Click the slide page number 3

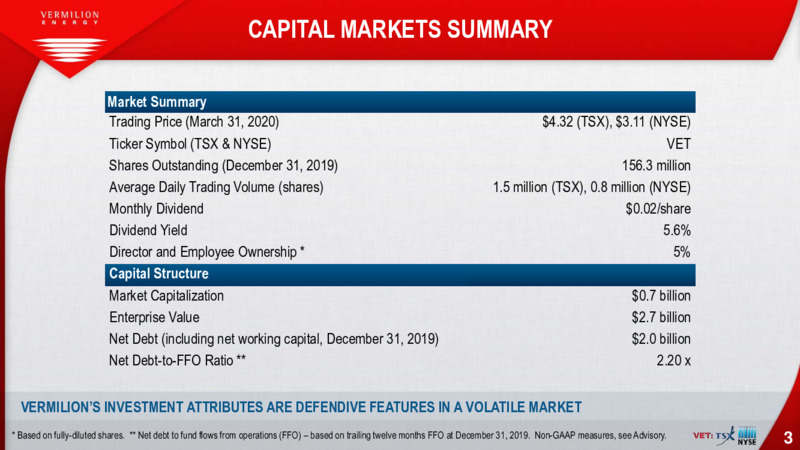click(x=788, y=437)
